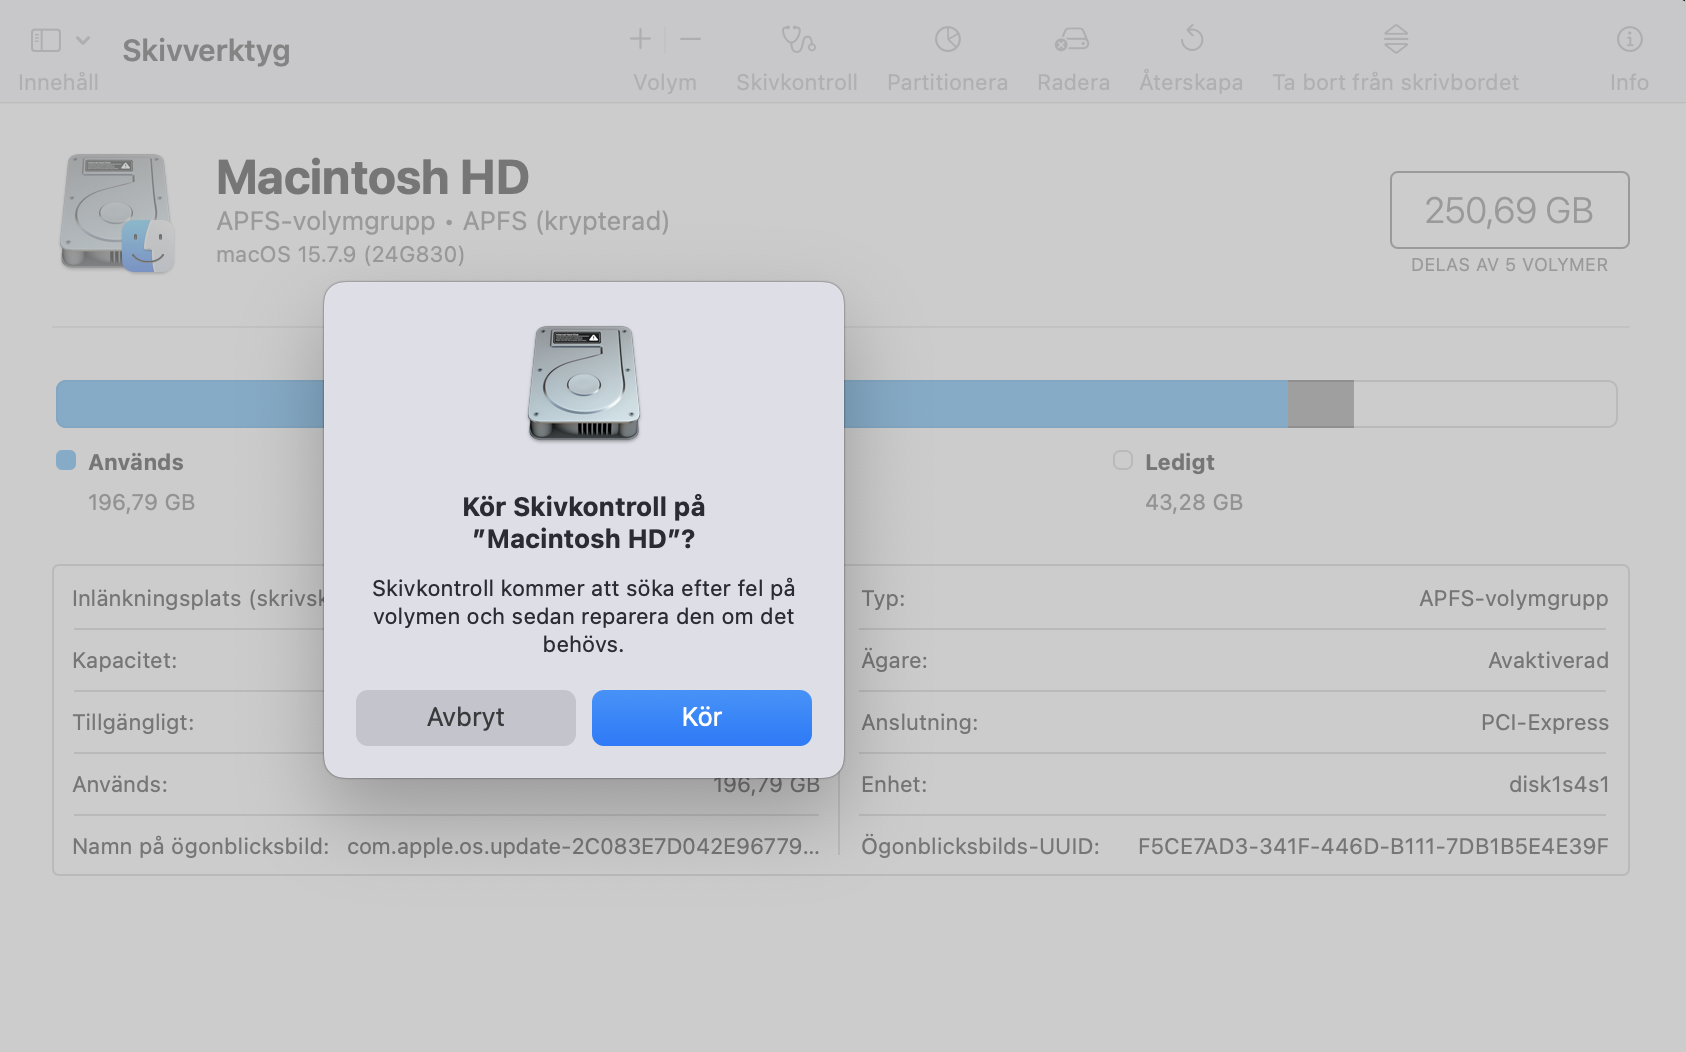Click the PCI-Express connection value
1686x1052 pixels.
point(1544,722)
